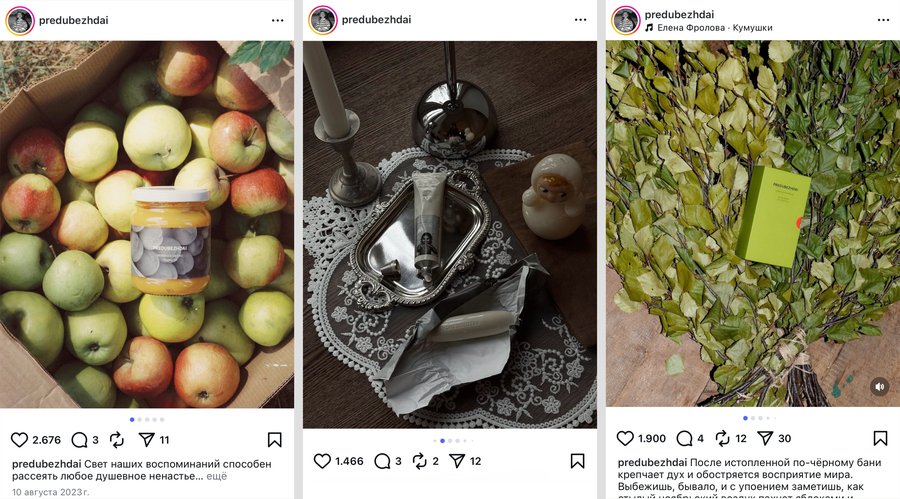Like the silver tray post

pyautogui.click(x=322, y=461)
